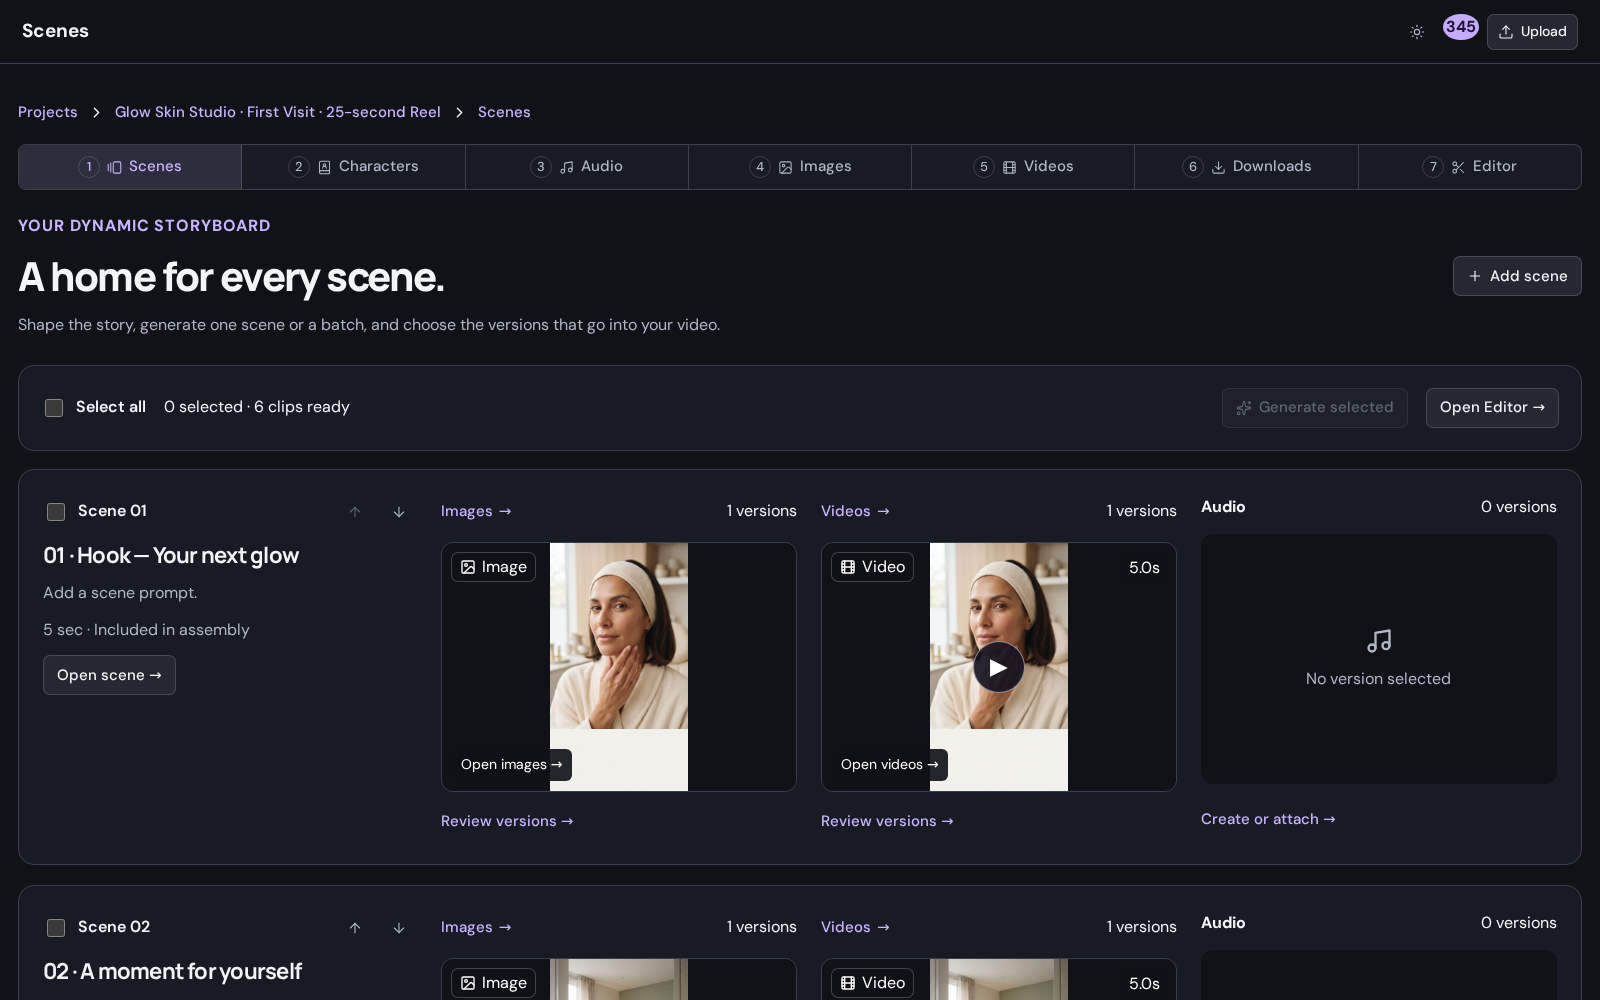Screen dimensions: 1600x1000
Task: Play the Scene 01 video
Action: [998, 668]
